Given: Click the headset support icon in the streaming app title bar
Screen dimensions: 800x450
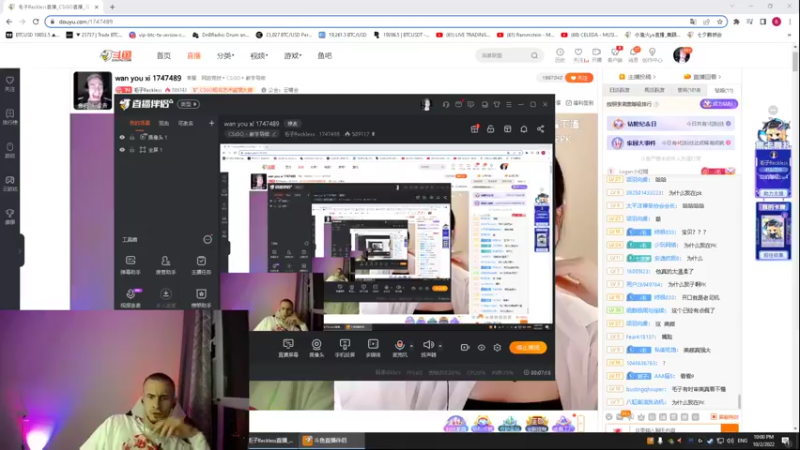Looking at the screenshot, I should coord(446,105).
